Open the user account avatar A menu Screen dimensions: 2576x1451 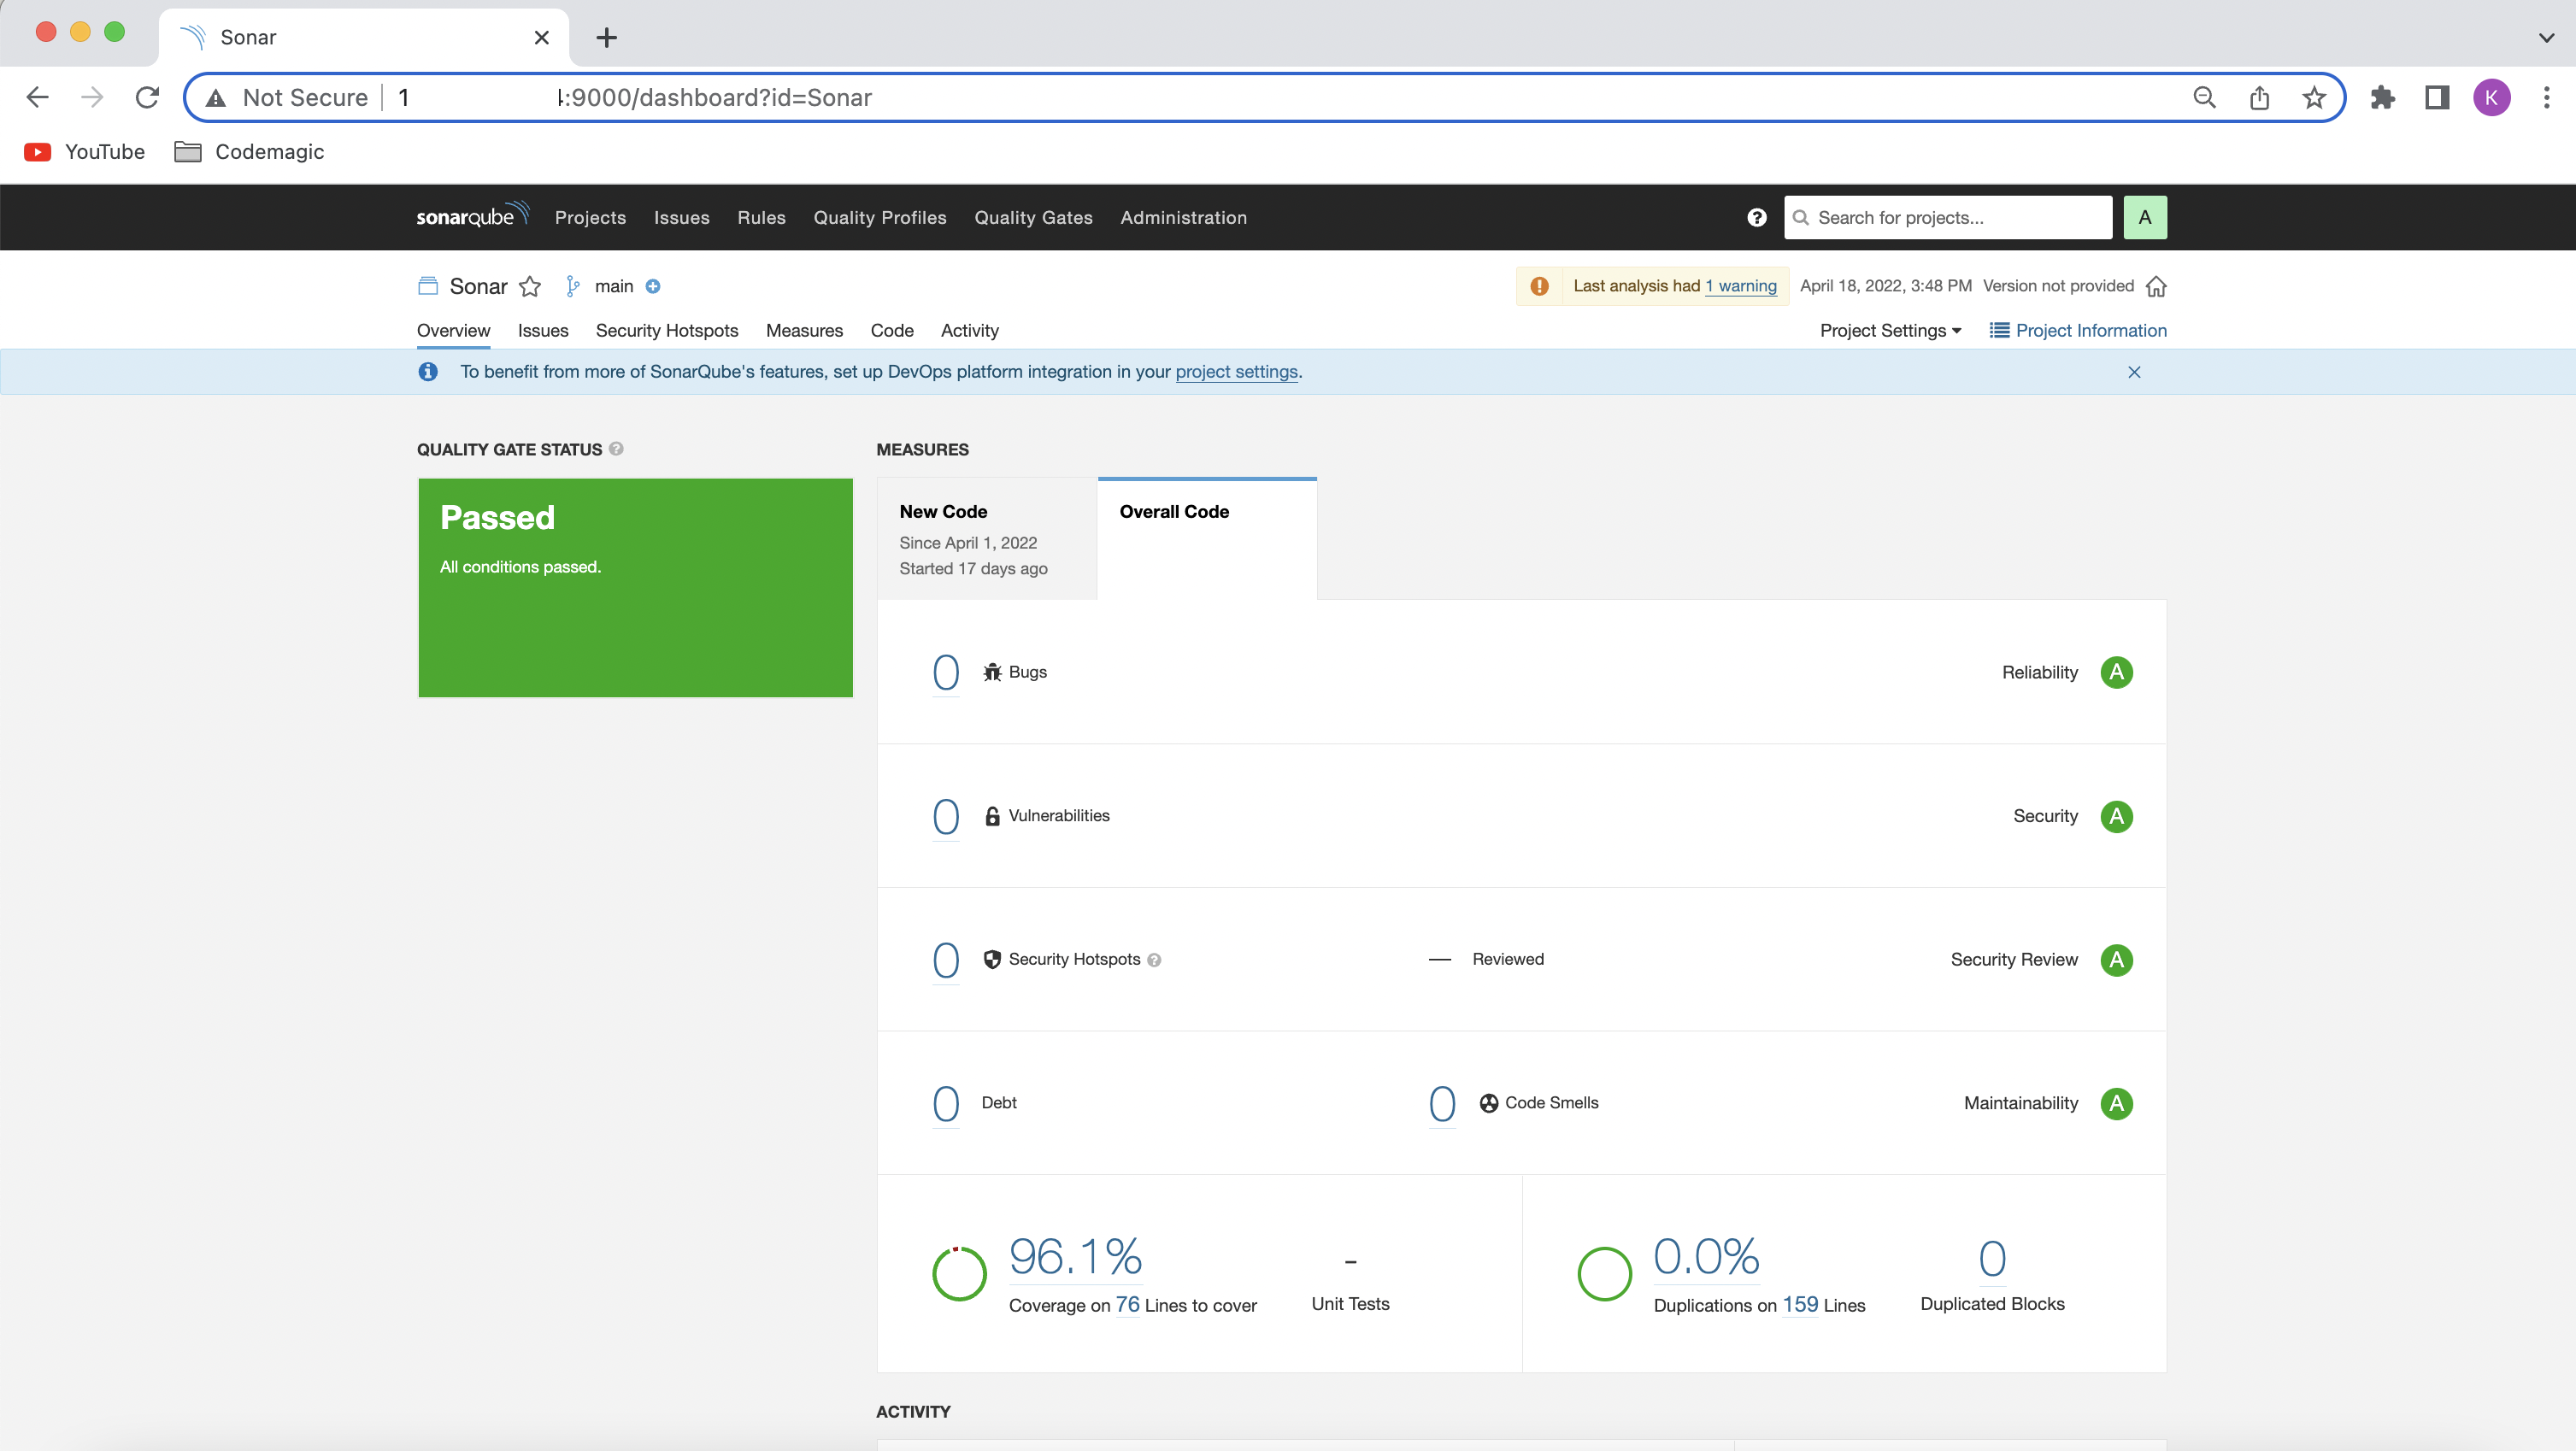click(2144, 217)
